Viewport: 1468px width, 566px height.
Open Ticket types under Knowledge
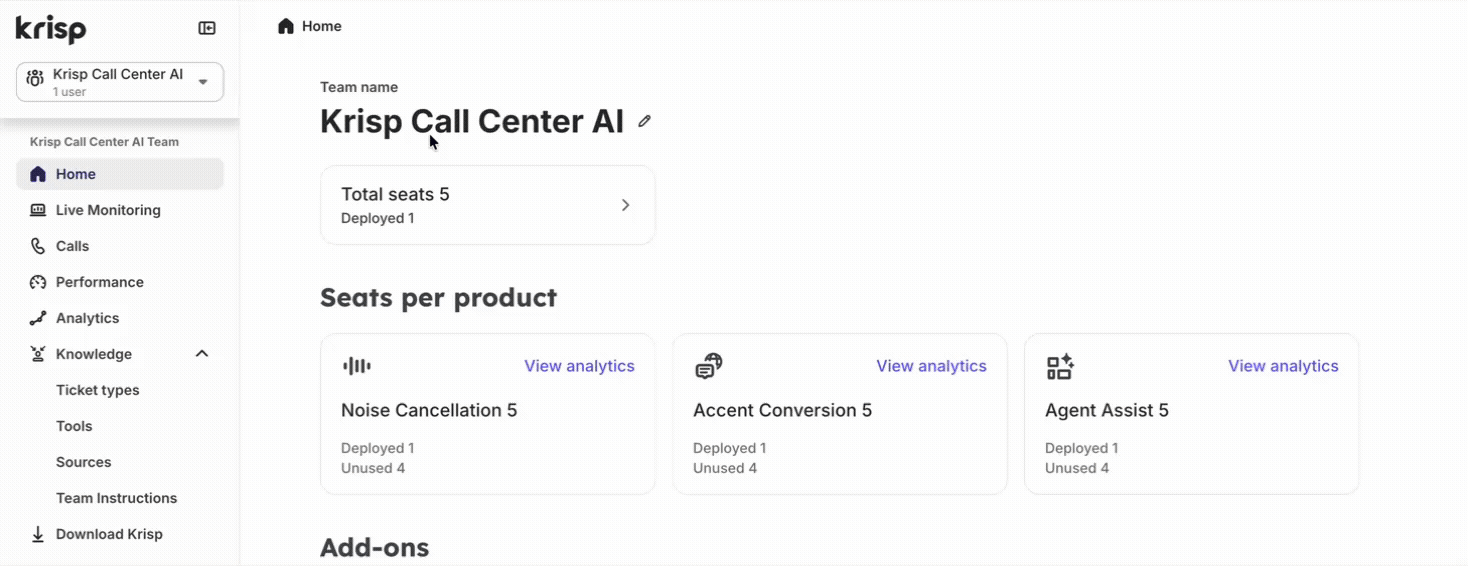(97, 390)
